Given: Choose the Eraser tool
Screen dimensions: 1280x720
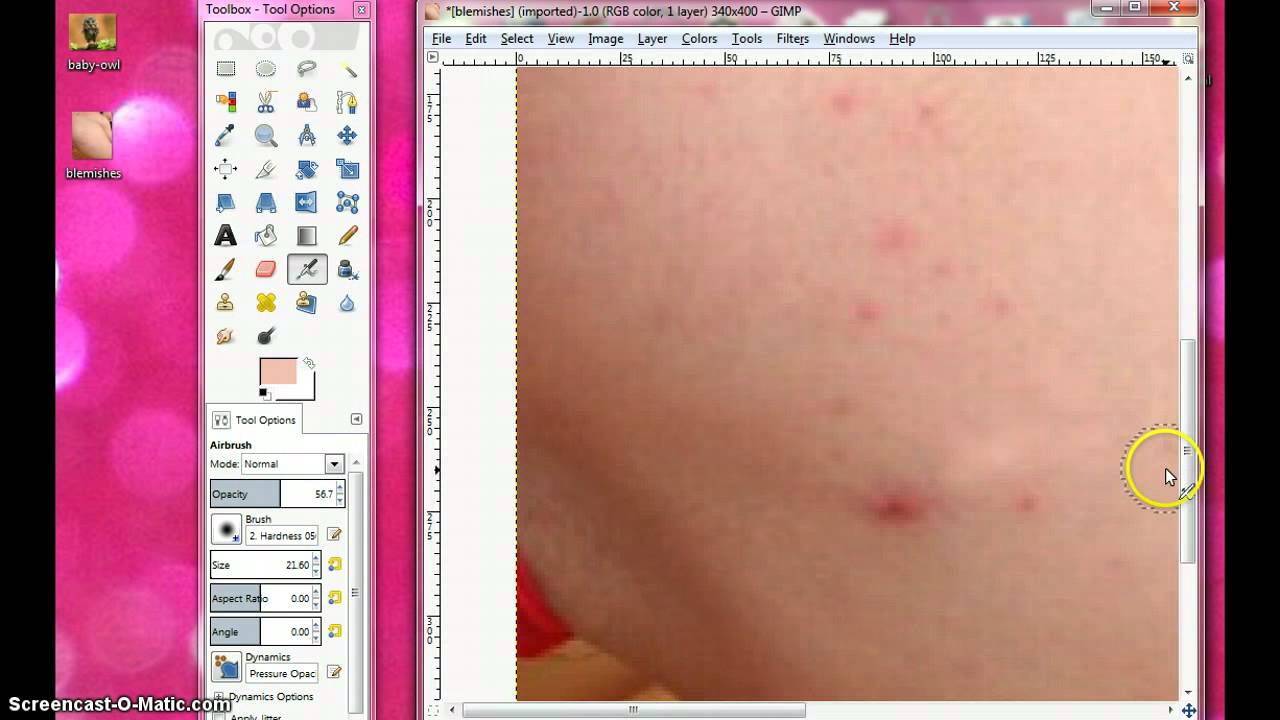Looking at the screenshot, I should [x=266, y=269].
